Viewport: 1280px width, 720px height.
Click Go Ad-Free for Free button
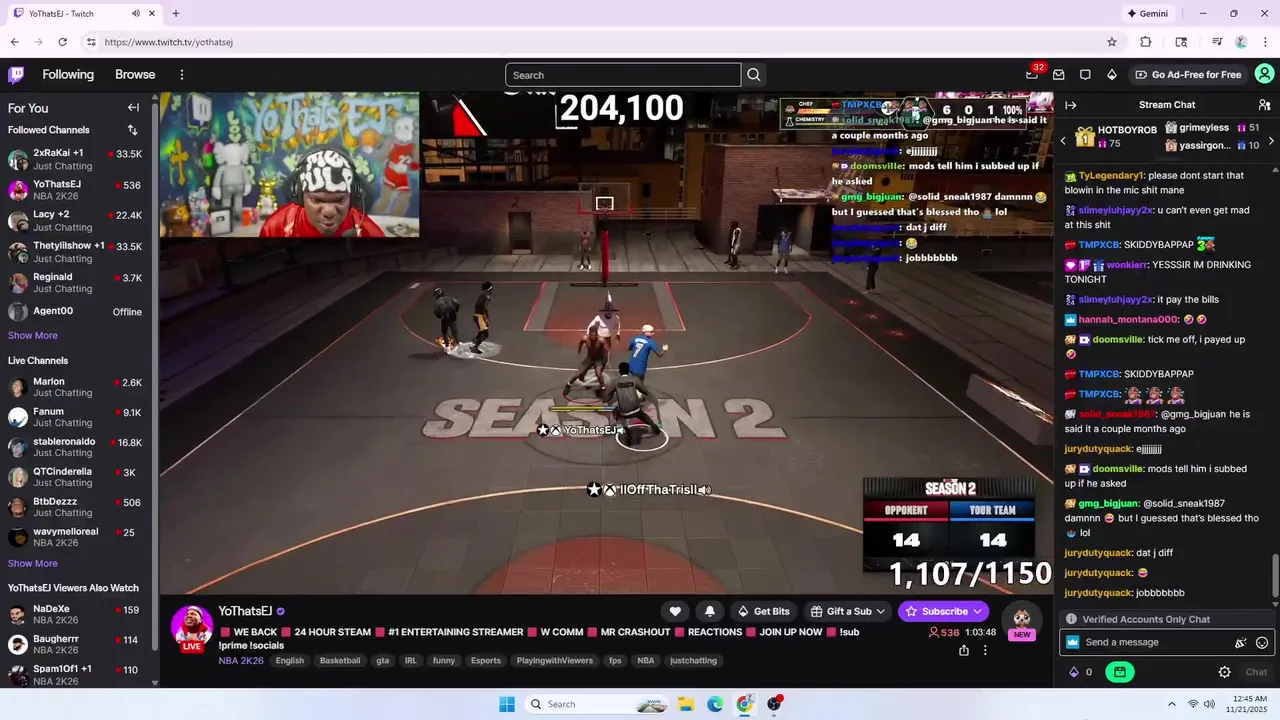(1188, 75)
